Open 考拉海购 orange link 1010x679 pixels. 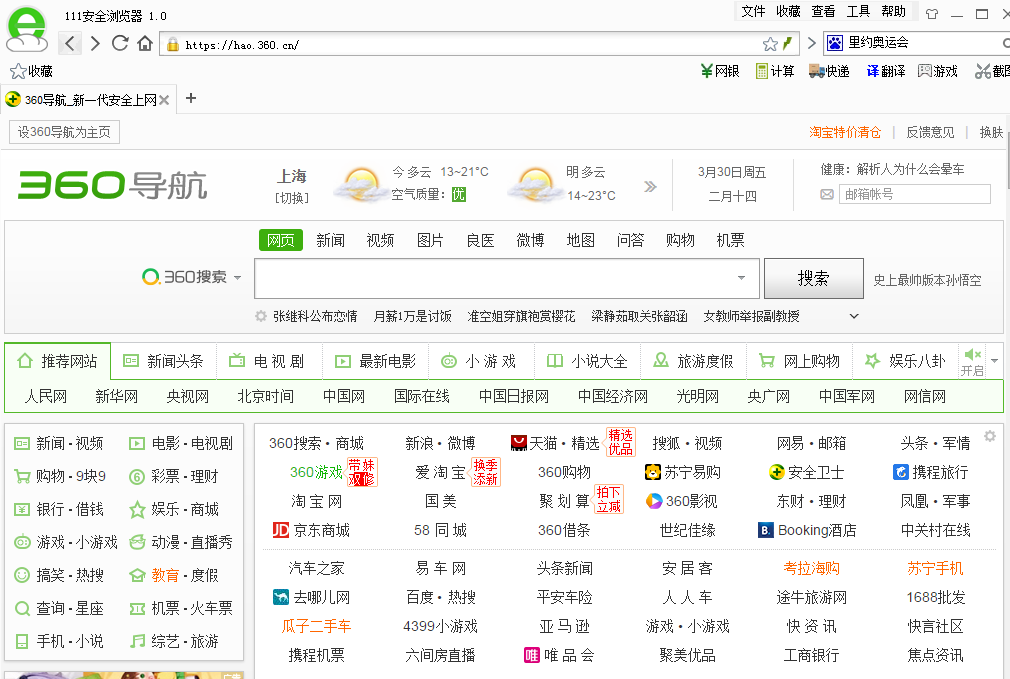812,568
